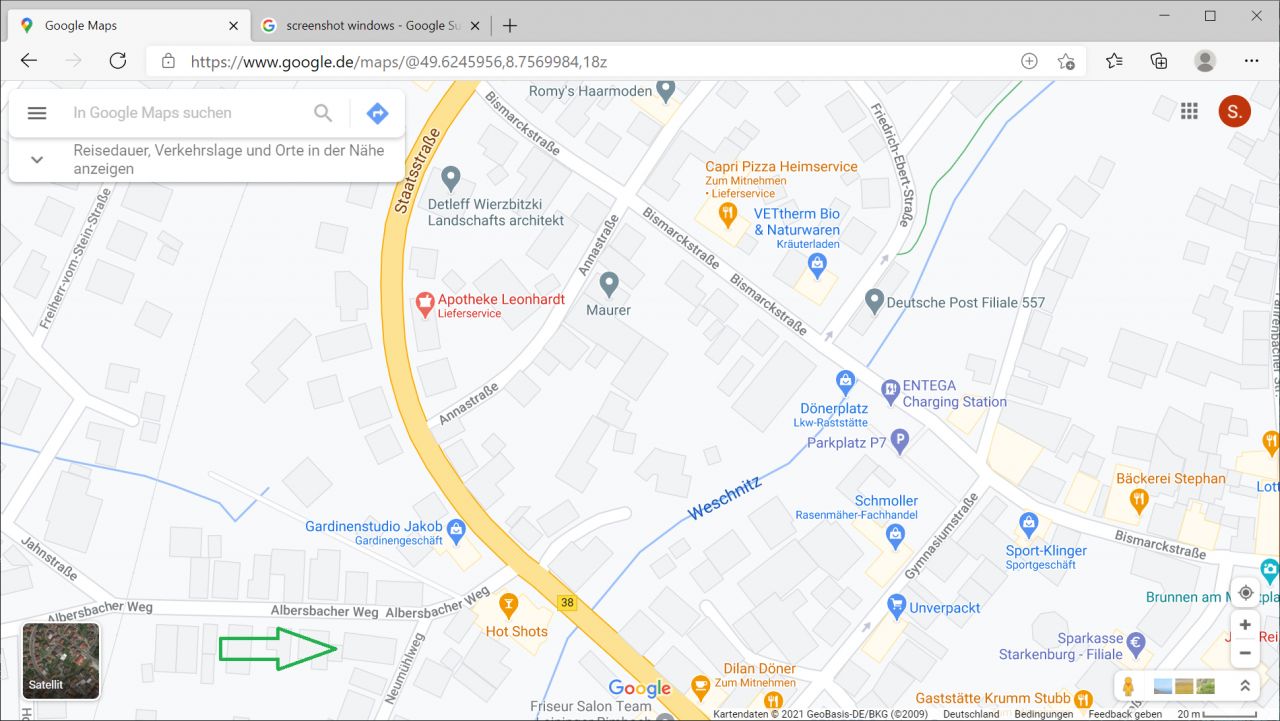This screenshot has height=721, width=1280.
Task: Zoom out with the minus button
Action: 1245,654
